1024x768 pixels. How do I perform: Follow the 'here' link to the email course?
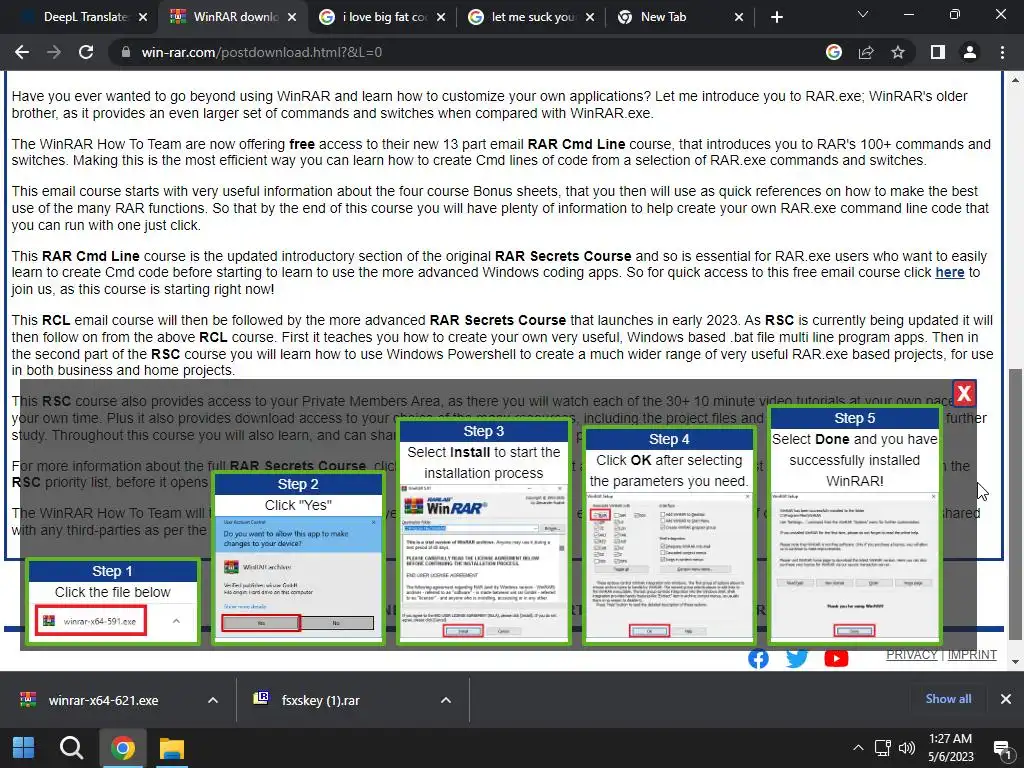[950, 272]
